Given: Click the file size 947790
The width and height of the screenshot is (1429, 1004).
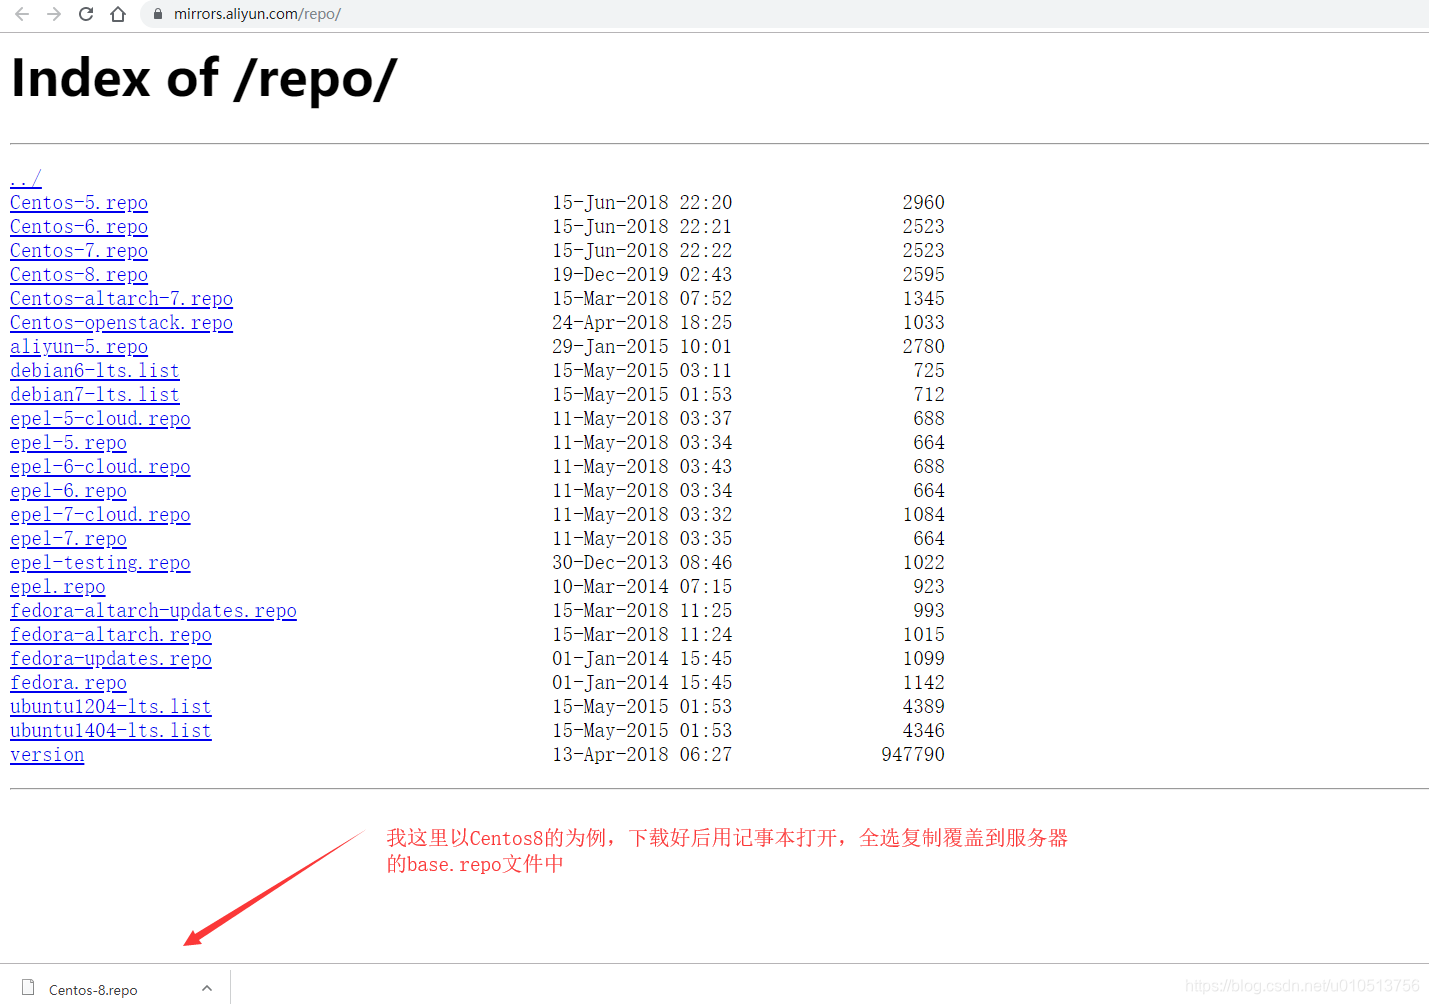Looking at the screenshot, I should pos(913,755).
